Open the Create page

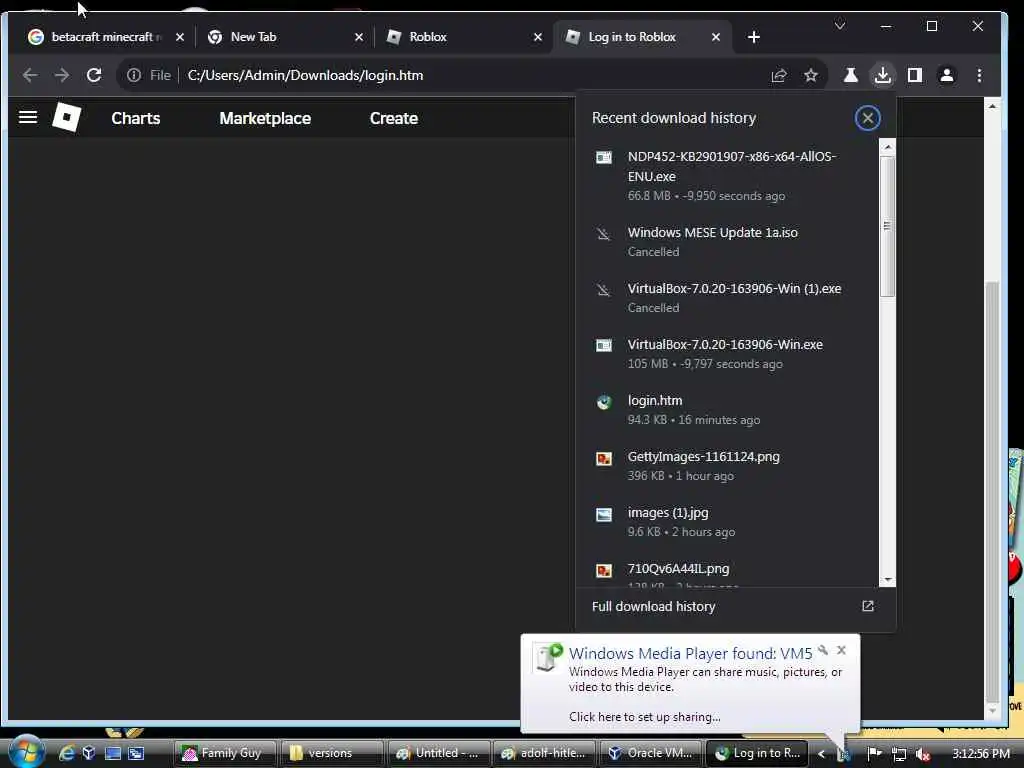pyautogui.click(x=393, y=118)
